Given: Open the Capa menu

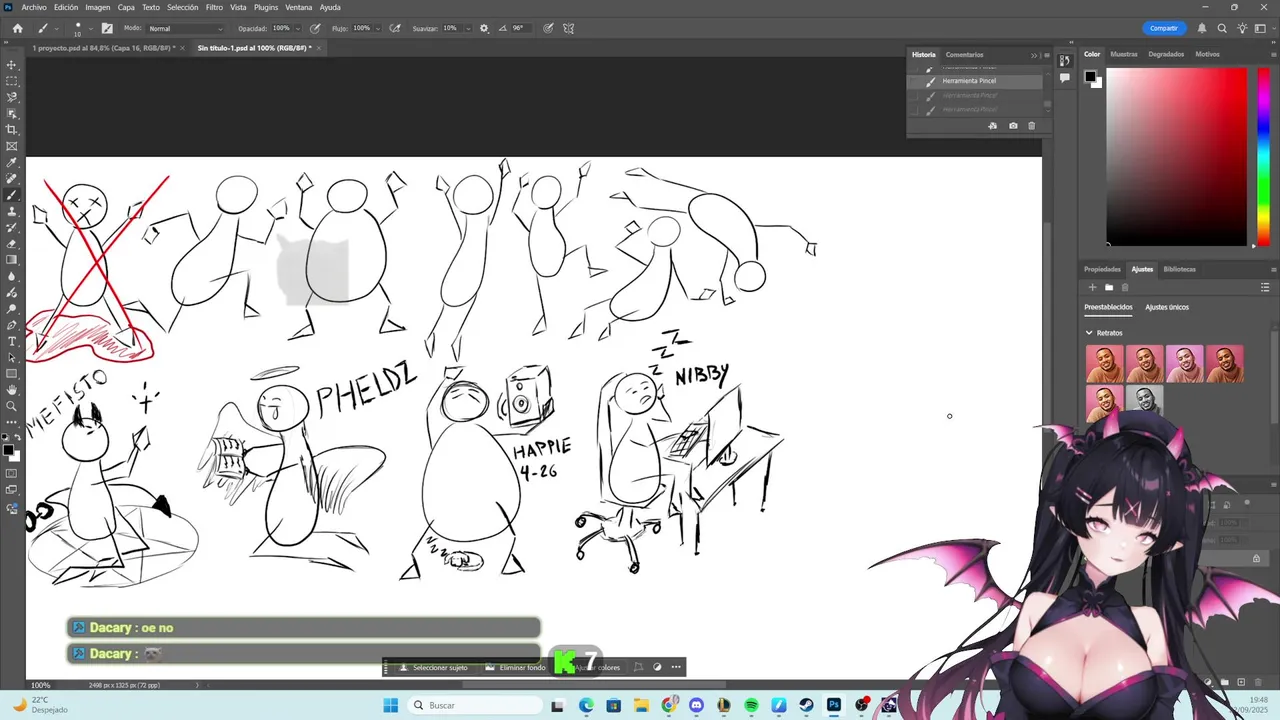Looking at the screenshot, I should click(x=126, y=7).
